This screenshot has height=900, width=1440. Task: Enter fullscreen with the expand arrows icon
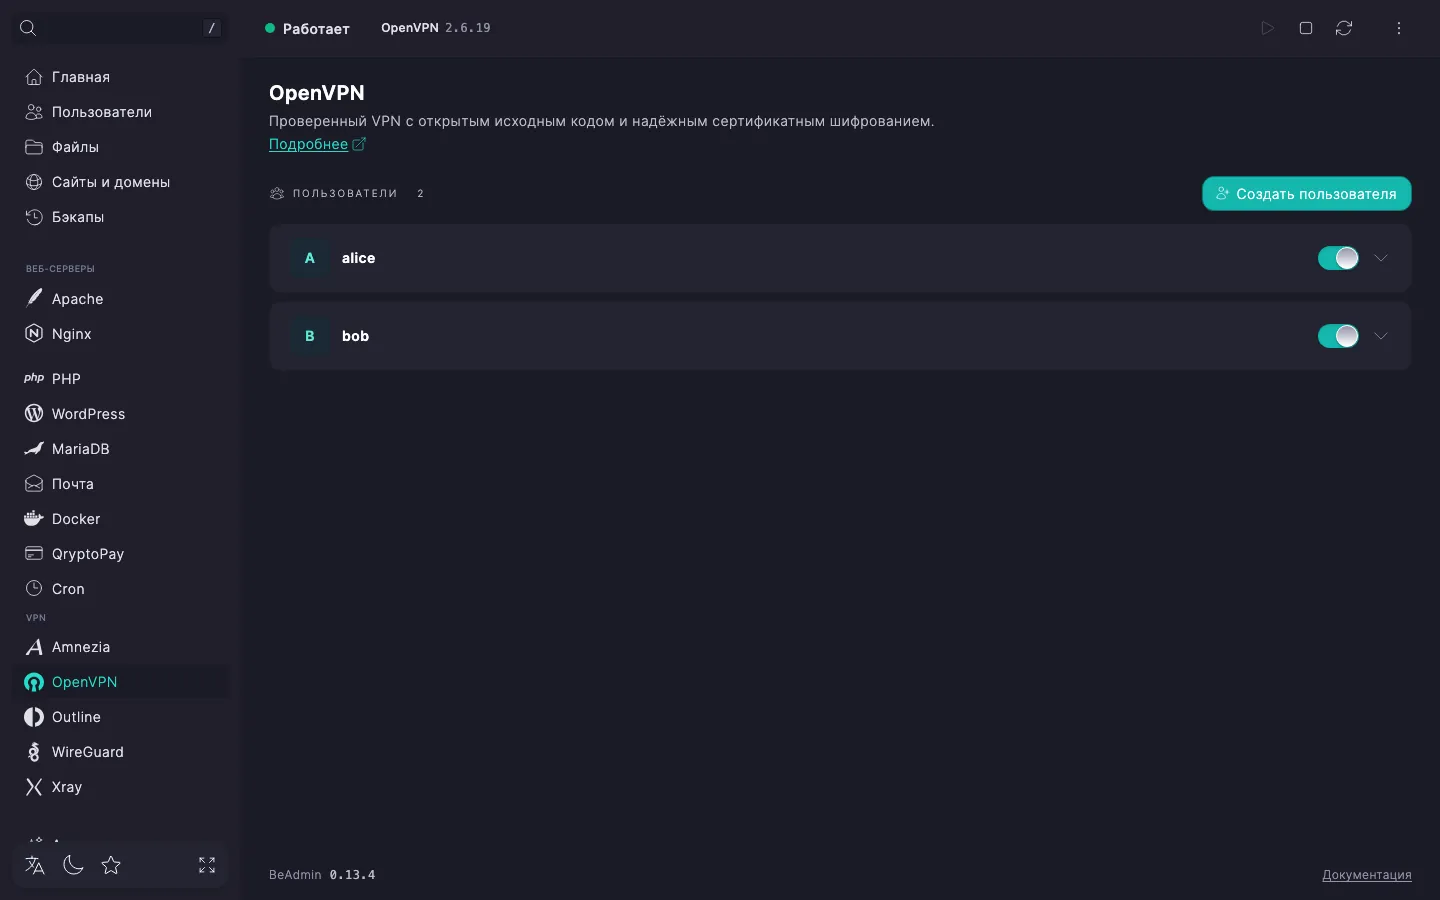207,865
